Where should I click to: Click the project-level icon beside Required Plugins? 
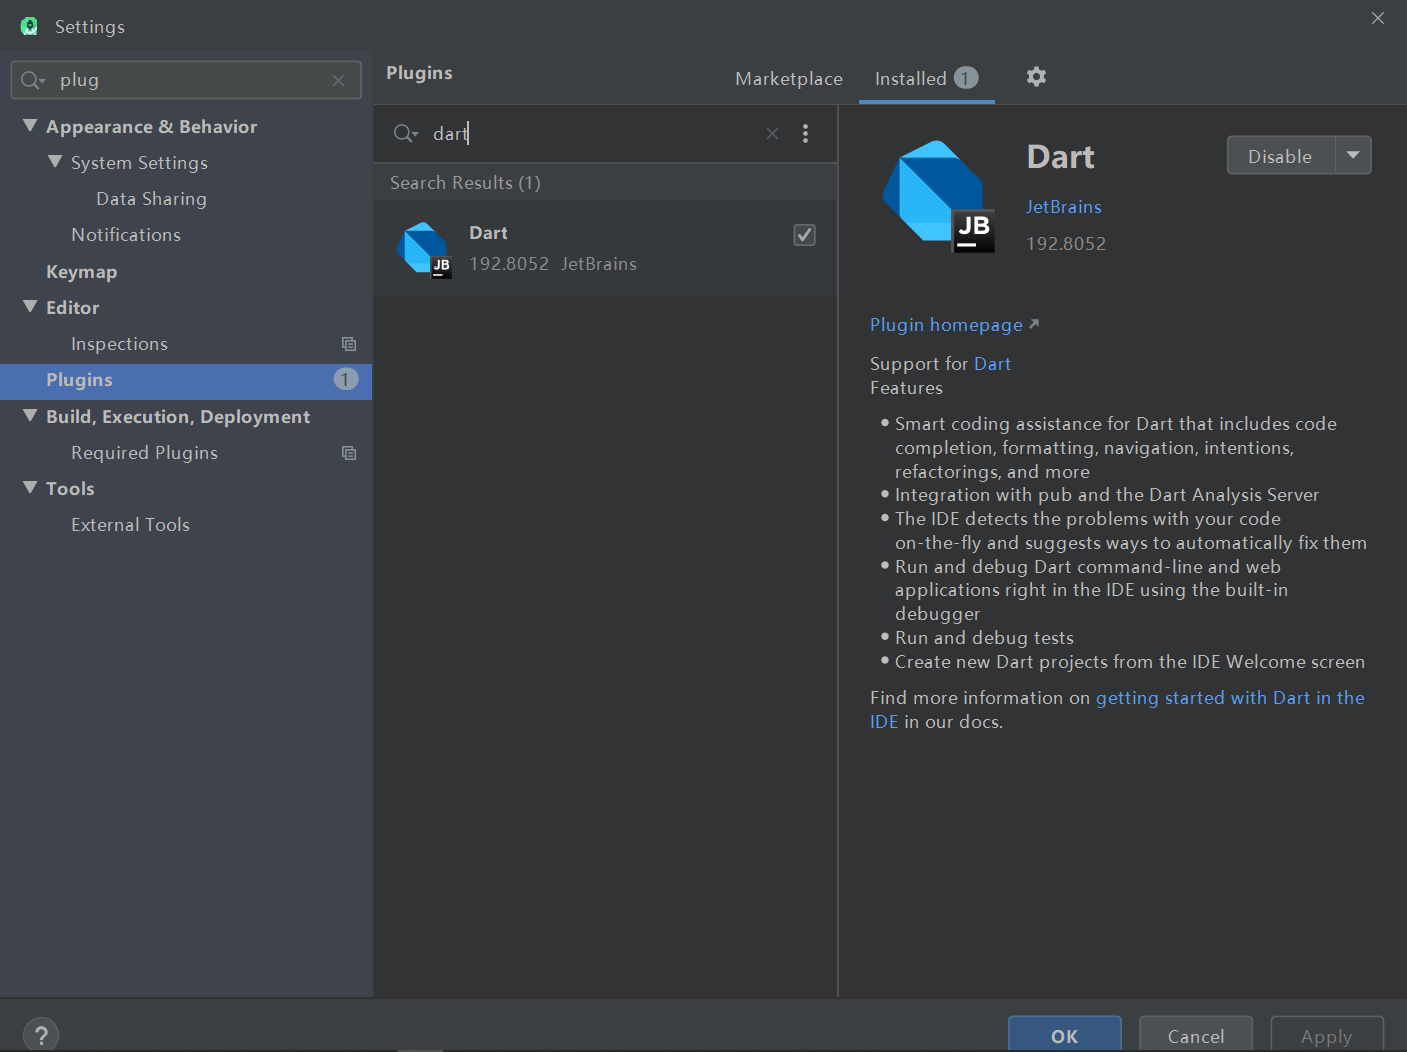(349, 453)
